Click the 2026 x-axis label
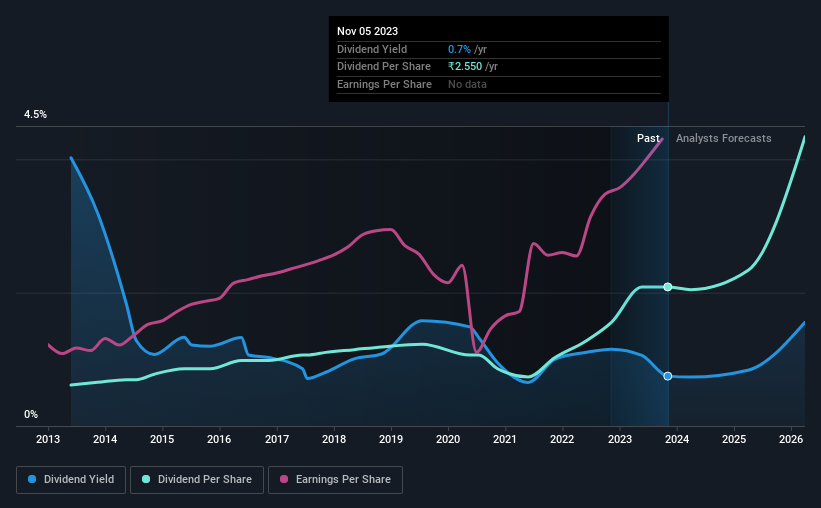The height and width of the screenshot is (508, 821). [791, 439]
